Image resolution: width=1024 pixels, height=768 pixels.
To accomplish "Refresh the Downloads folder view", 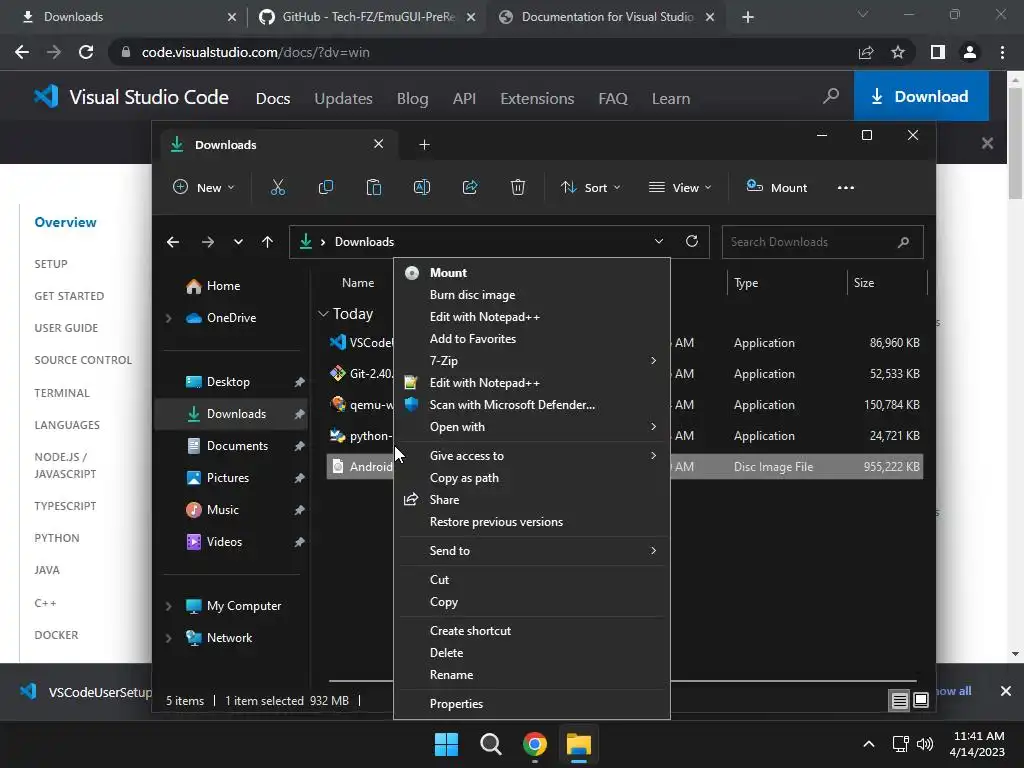I will coord(692,242).
